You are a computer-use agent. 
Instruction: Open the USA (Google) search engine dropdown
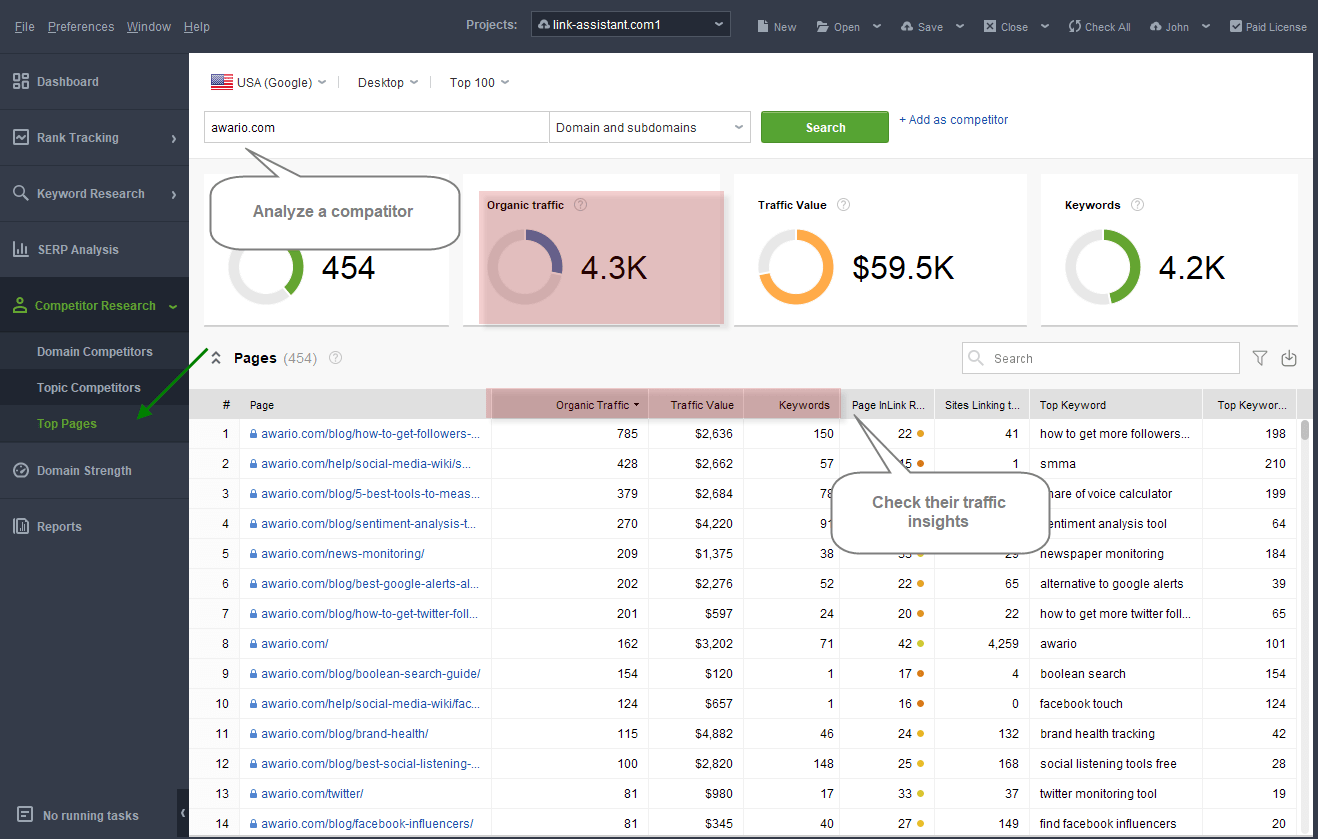click(x=269, y=82)
